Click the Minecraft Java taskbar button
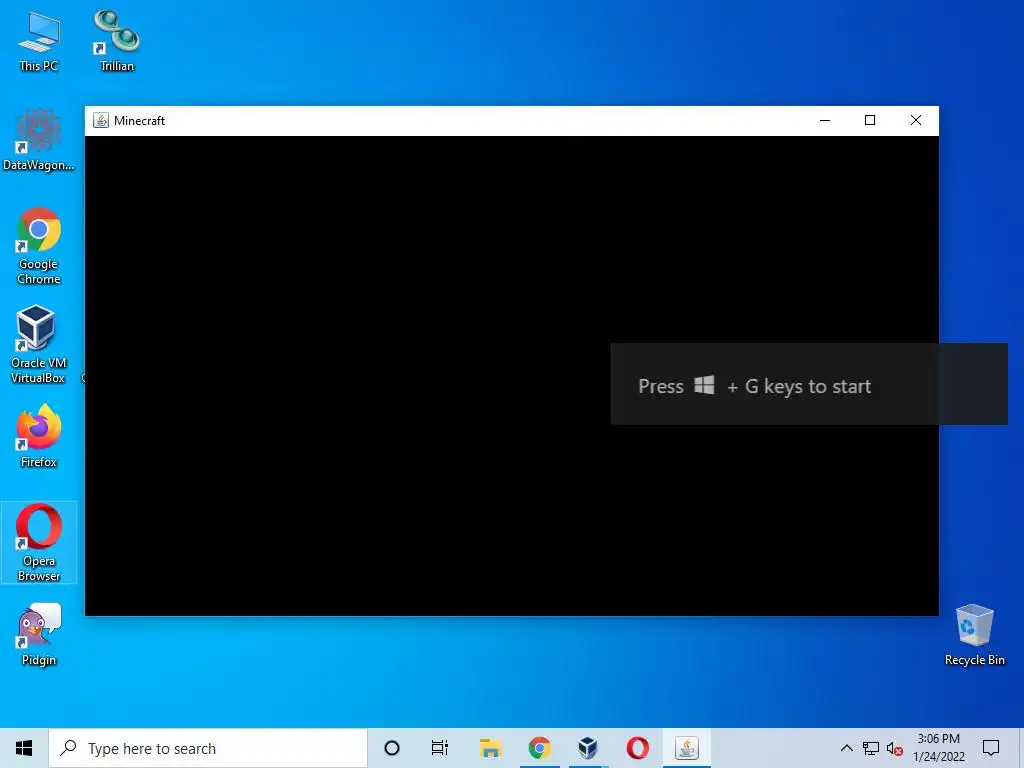 (x=686, y=748)
